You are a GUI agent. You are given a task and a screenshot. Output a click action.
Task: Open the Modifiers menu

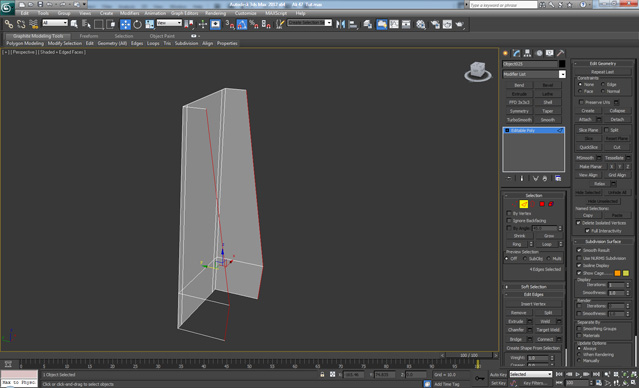coord(130,13)
